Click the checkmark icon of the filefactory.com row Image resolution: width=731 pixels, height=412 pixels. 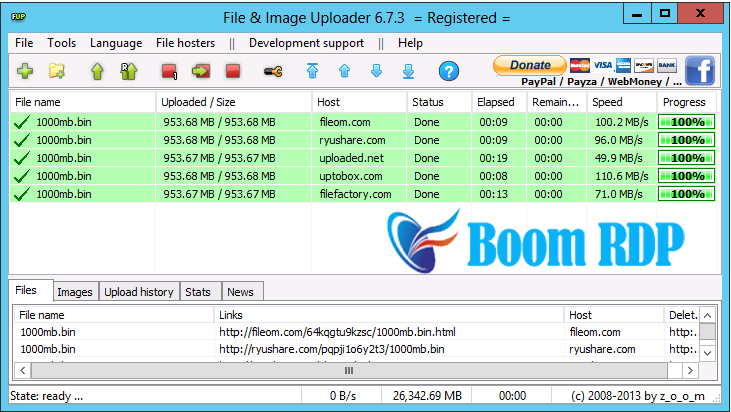click(x=21, y=194)
